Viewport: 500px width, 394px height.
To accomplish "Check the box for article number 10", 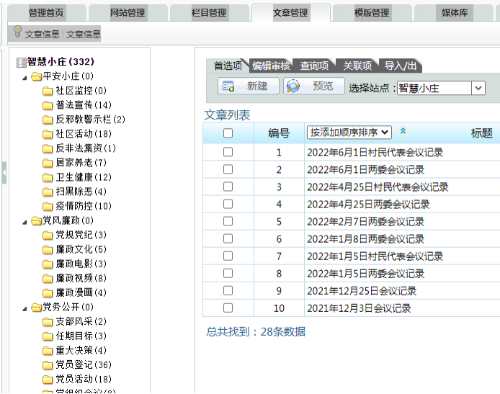I will 228,308.
